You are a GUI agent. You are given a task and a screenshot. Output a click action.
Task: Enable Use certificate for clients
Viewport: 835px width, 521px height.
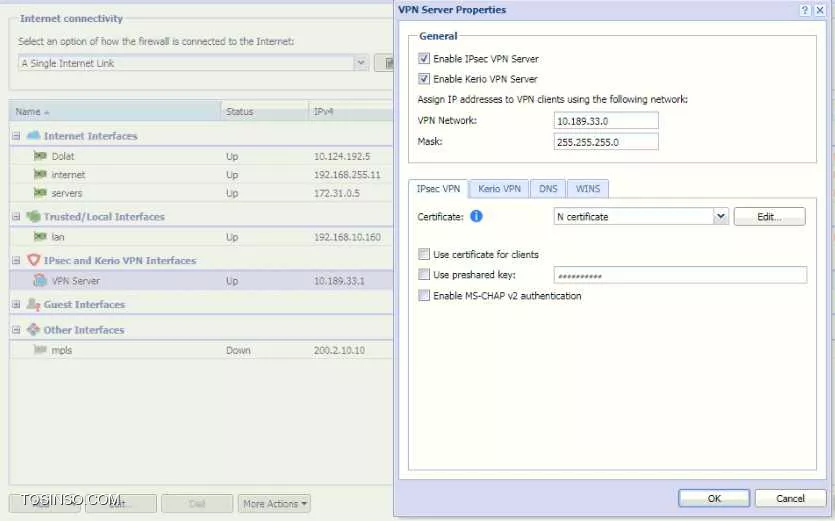424,254
